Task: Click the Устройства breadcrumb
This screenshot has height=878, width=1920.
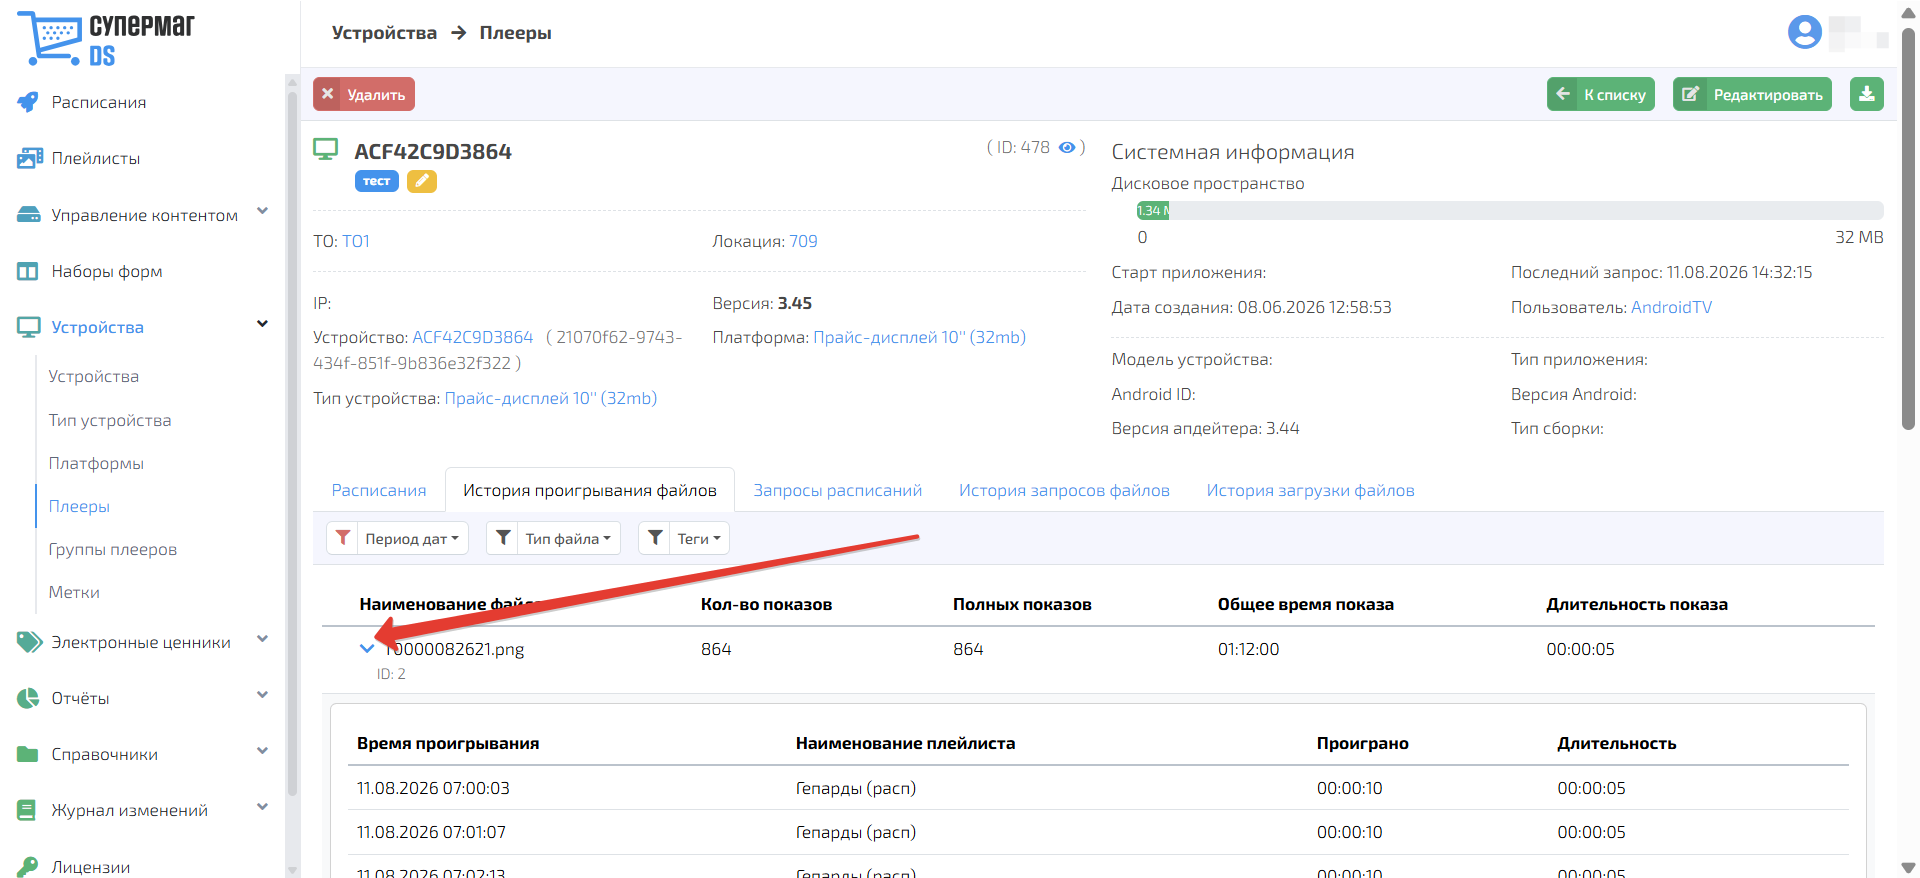Action: click(x=384, y=33)
